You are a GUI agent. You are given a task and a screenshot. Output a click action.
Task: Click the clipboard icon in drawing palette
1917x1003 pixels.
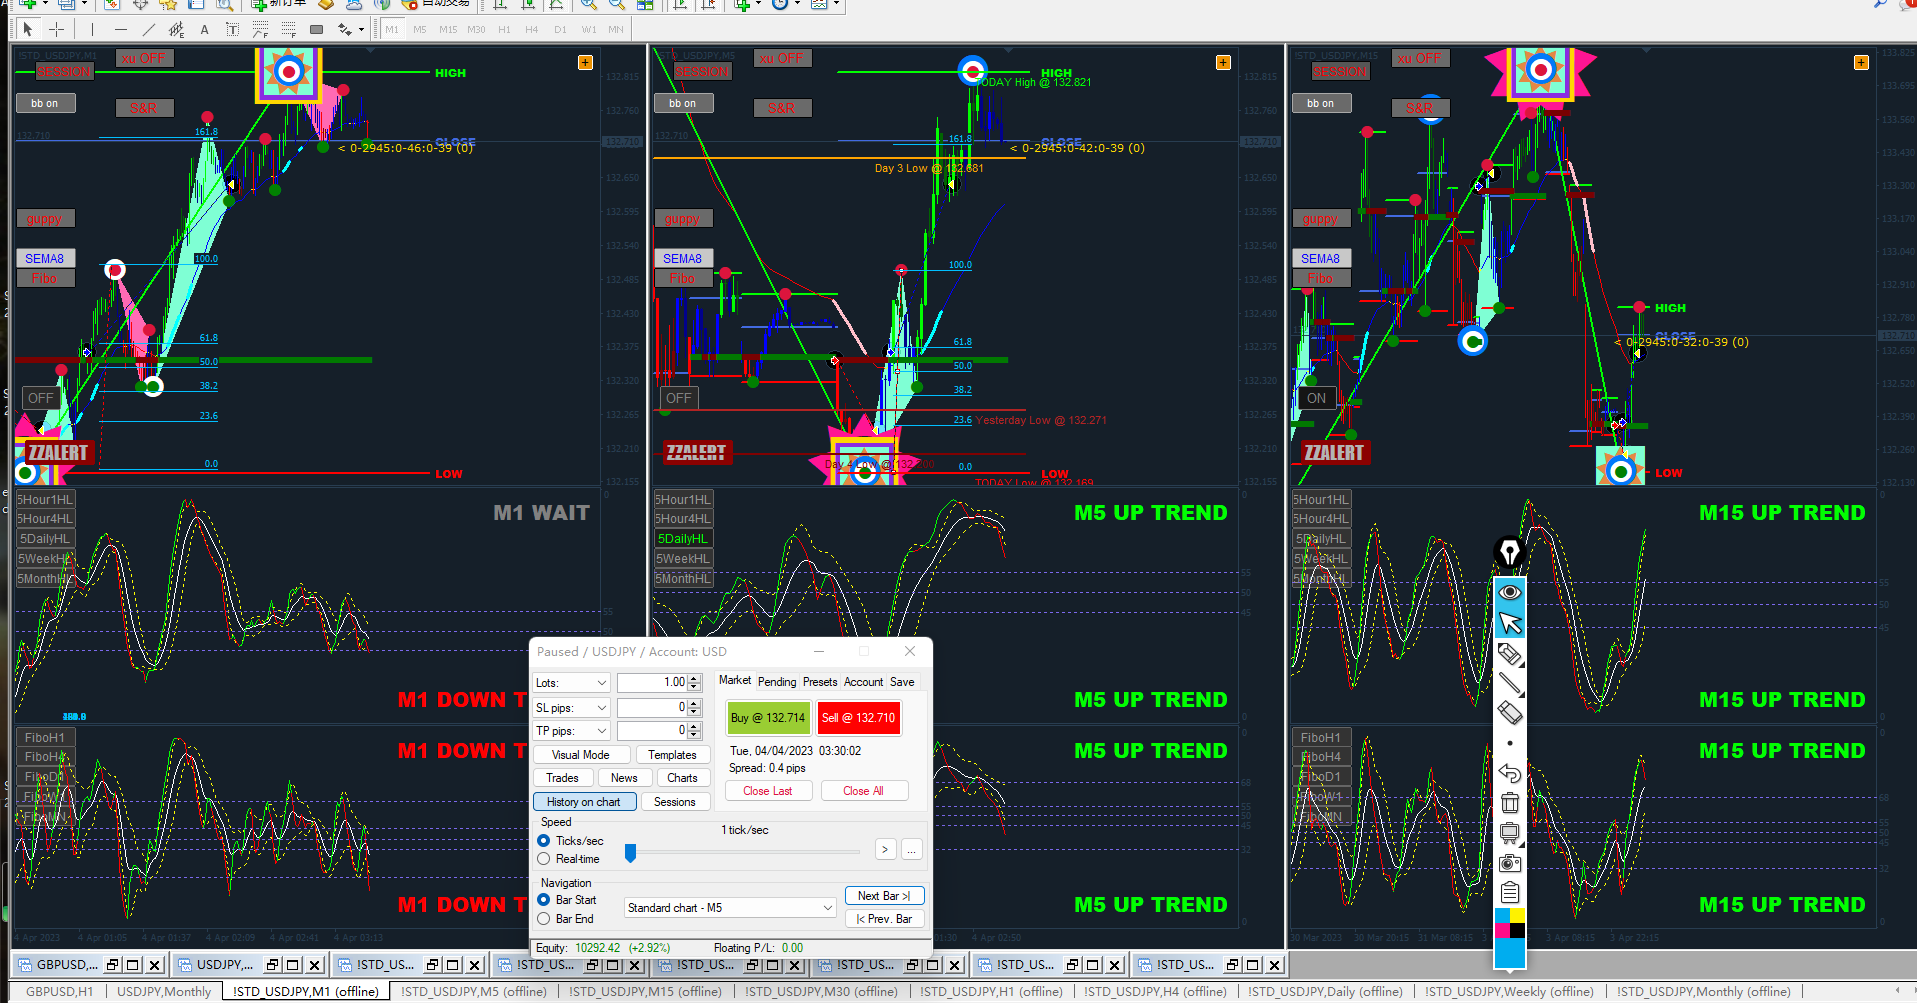[1509, 892]
